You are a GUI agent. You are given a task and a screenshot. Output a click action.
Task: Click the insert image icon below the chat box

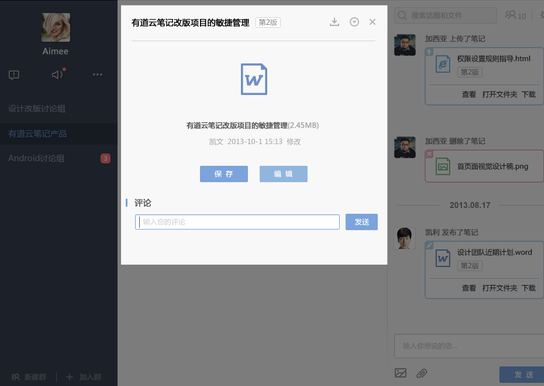coord(400,373)
